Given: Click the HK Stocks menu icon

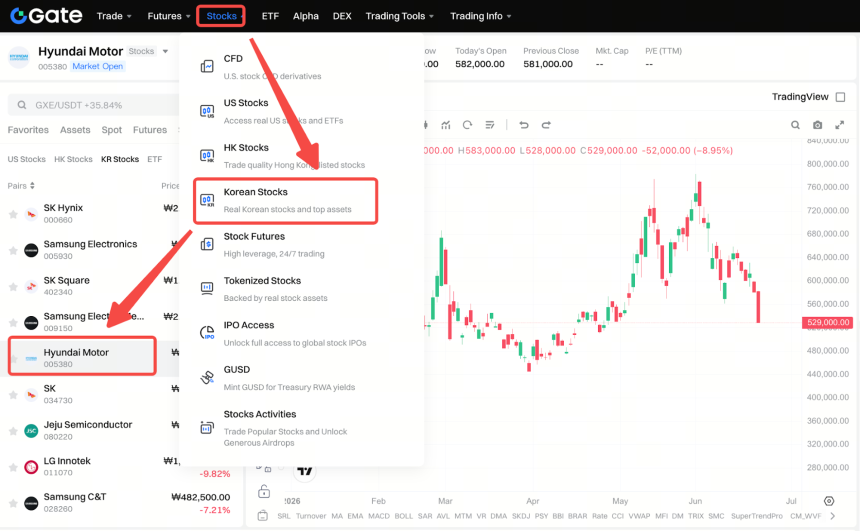Looking at the screenshot, I should point(207,156).
